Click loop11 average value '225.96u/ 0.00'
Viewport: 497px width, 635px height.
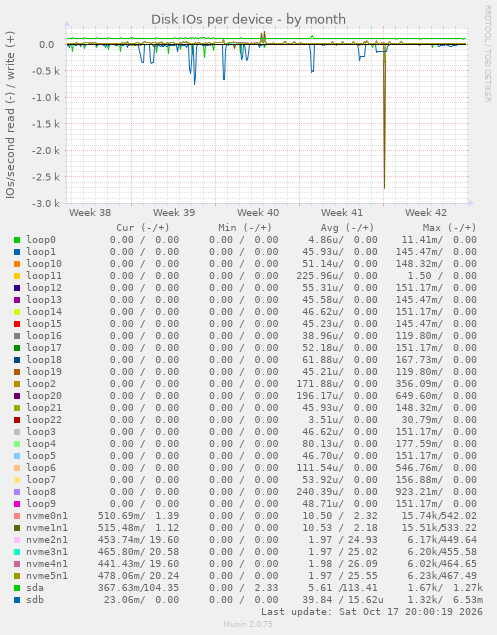click(x=337, y=276)
